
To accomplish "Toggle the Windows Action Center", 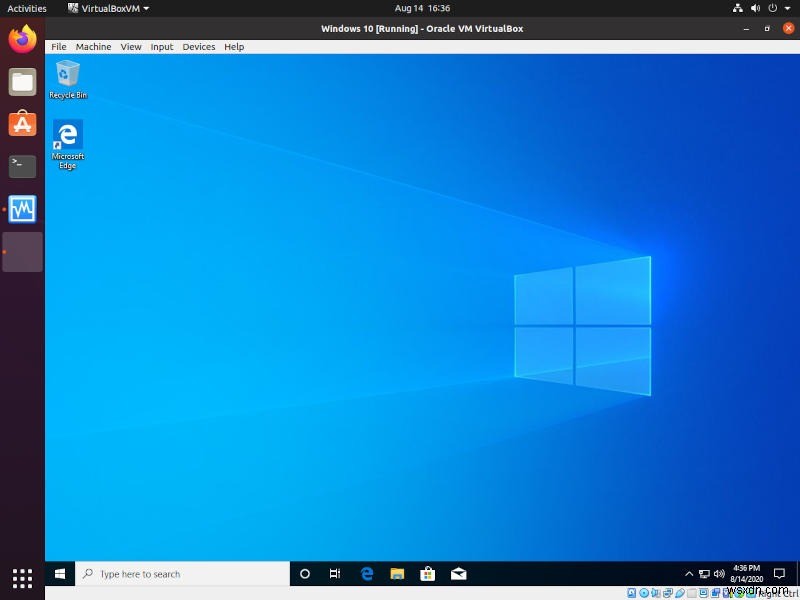I will [779, 573].
